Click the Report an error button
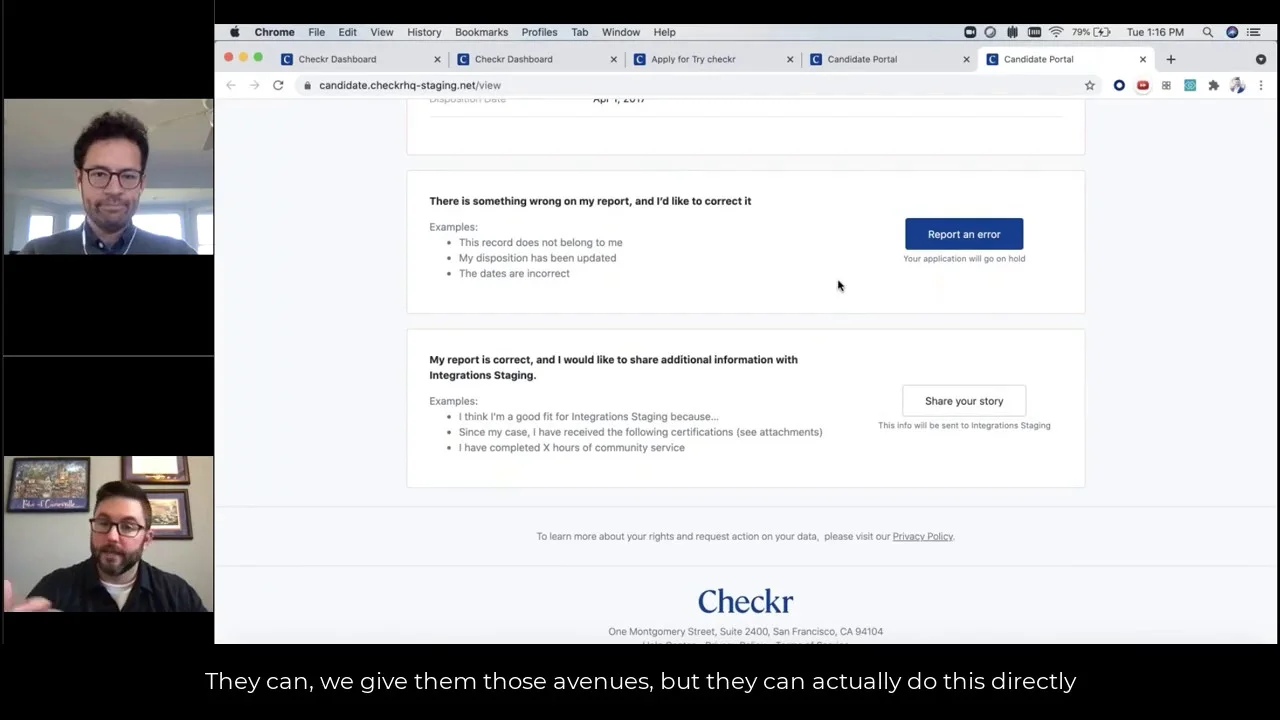The image size is (1280, 720). [964, 234]
